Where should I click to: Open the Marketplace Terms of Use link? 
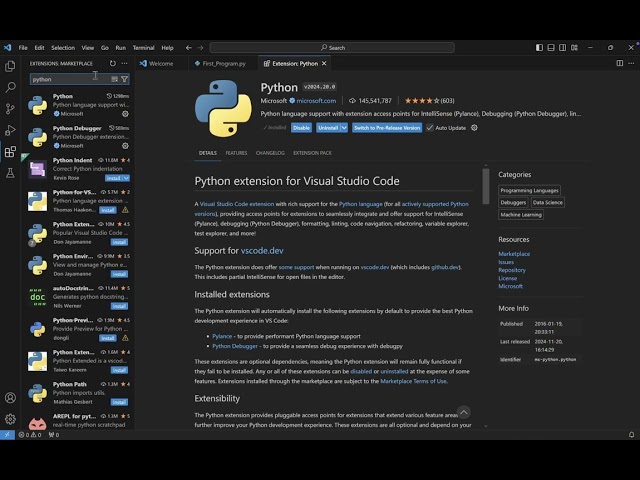point(413,381)
